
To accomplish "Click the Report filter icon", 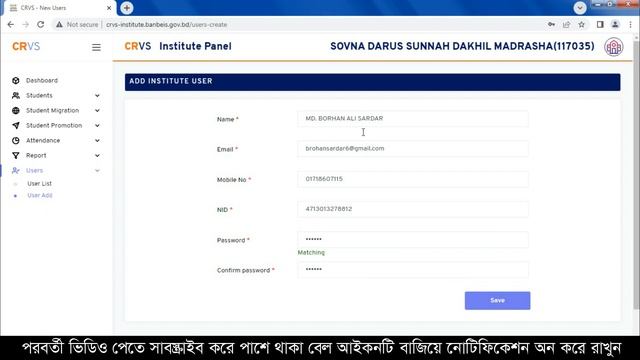I will (16, 156).
